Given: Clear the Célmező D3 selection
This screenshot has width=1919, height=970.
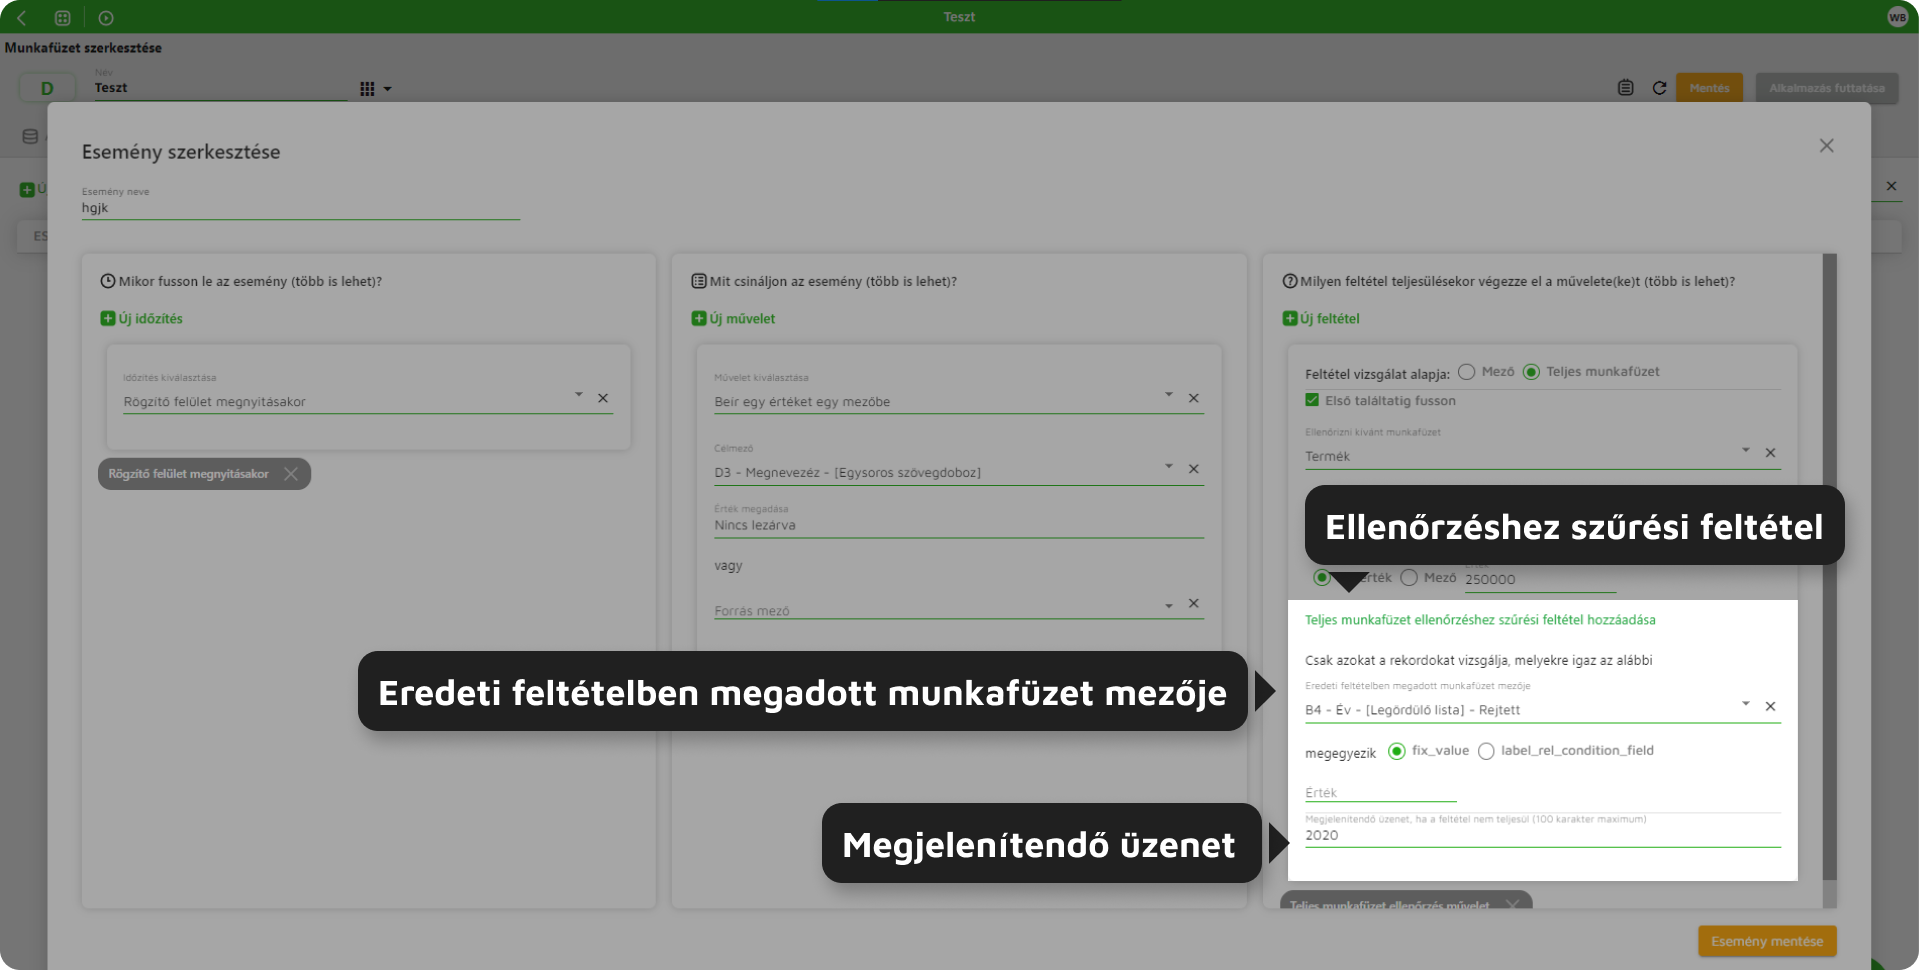Looking at the screenshot, I should (1193, 469).
